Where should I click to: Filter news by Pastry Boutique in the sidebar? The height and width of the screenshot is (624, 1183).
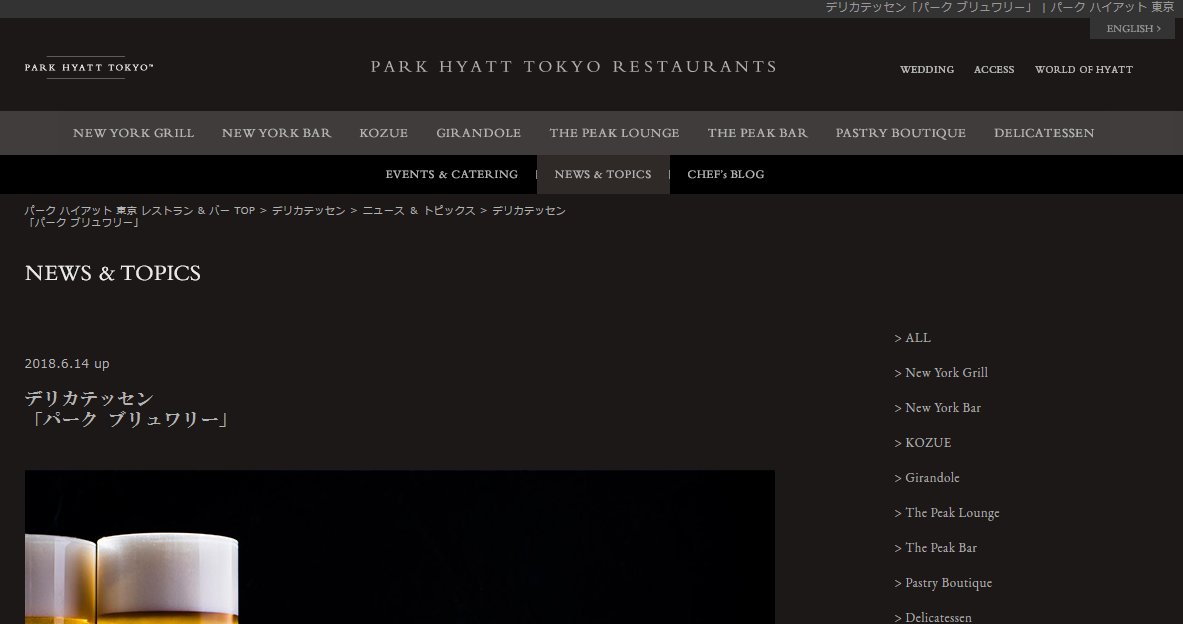pos(943,583)
